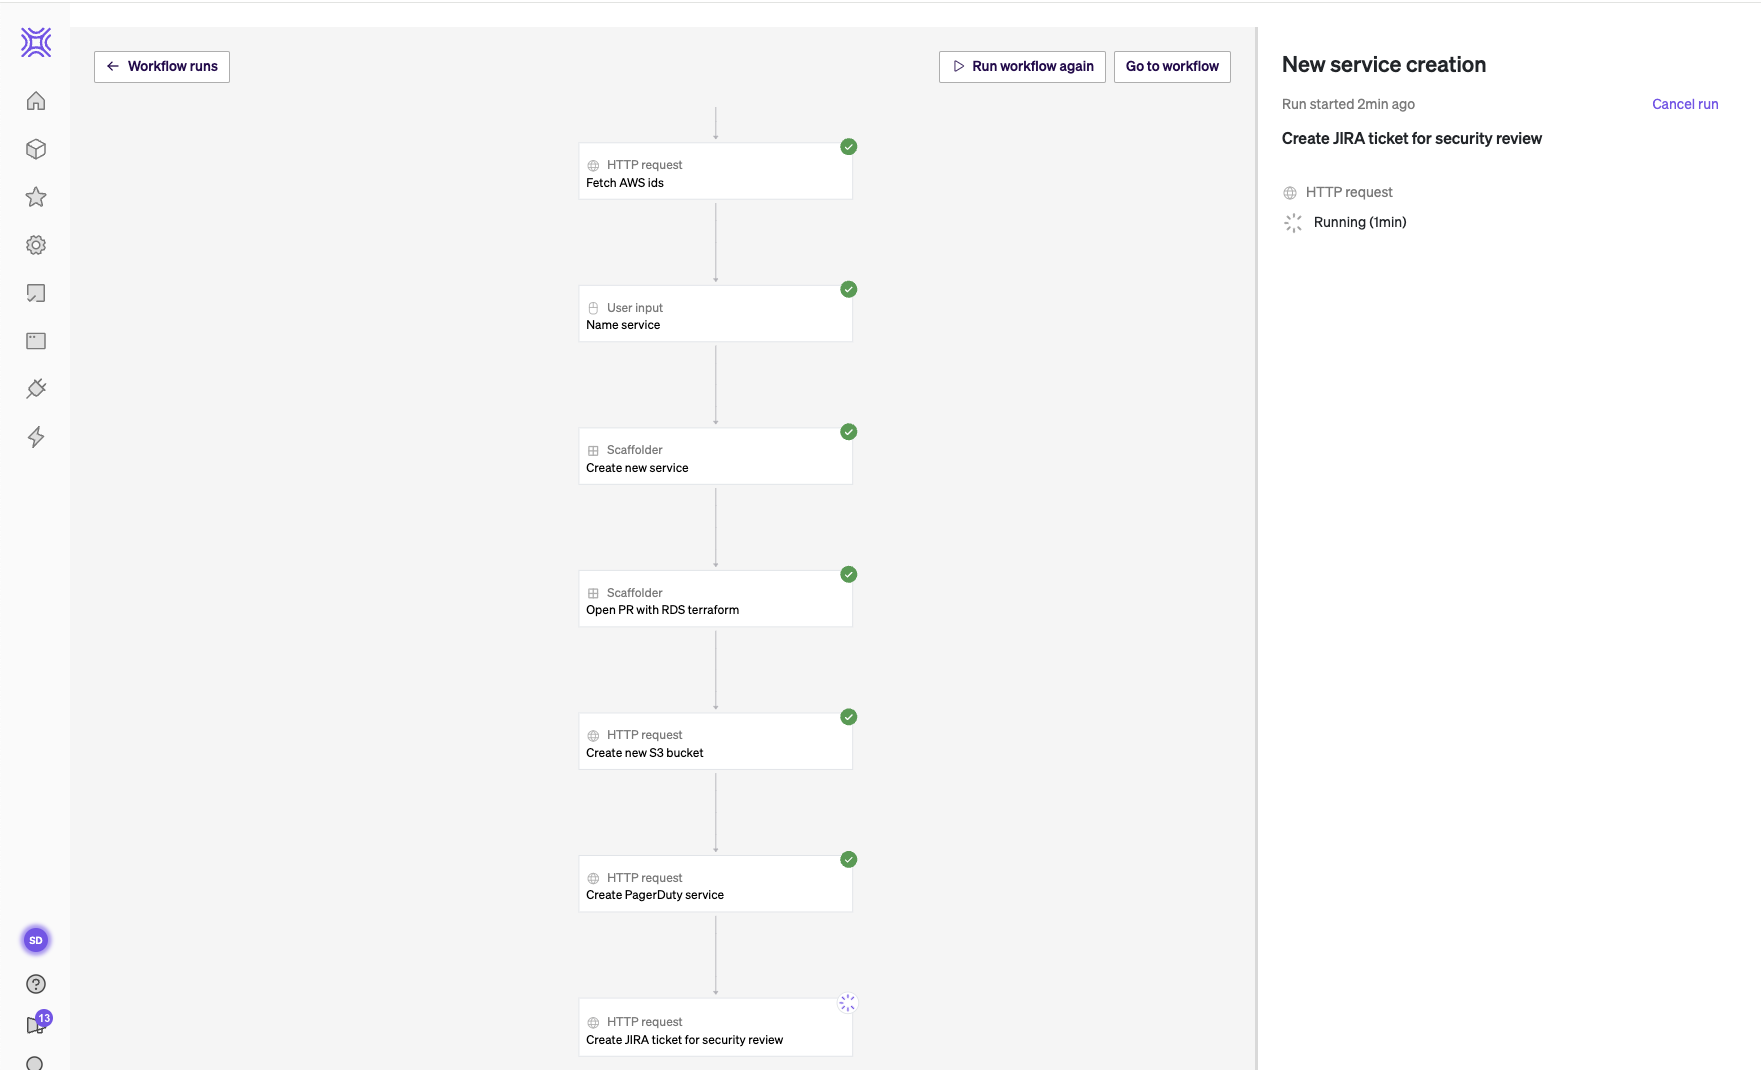Click green checkmark on Create new S3 bucket
The image size is (1761, 1070).
[848, 717]
